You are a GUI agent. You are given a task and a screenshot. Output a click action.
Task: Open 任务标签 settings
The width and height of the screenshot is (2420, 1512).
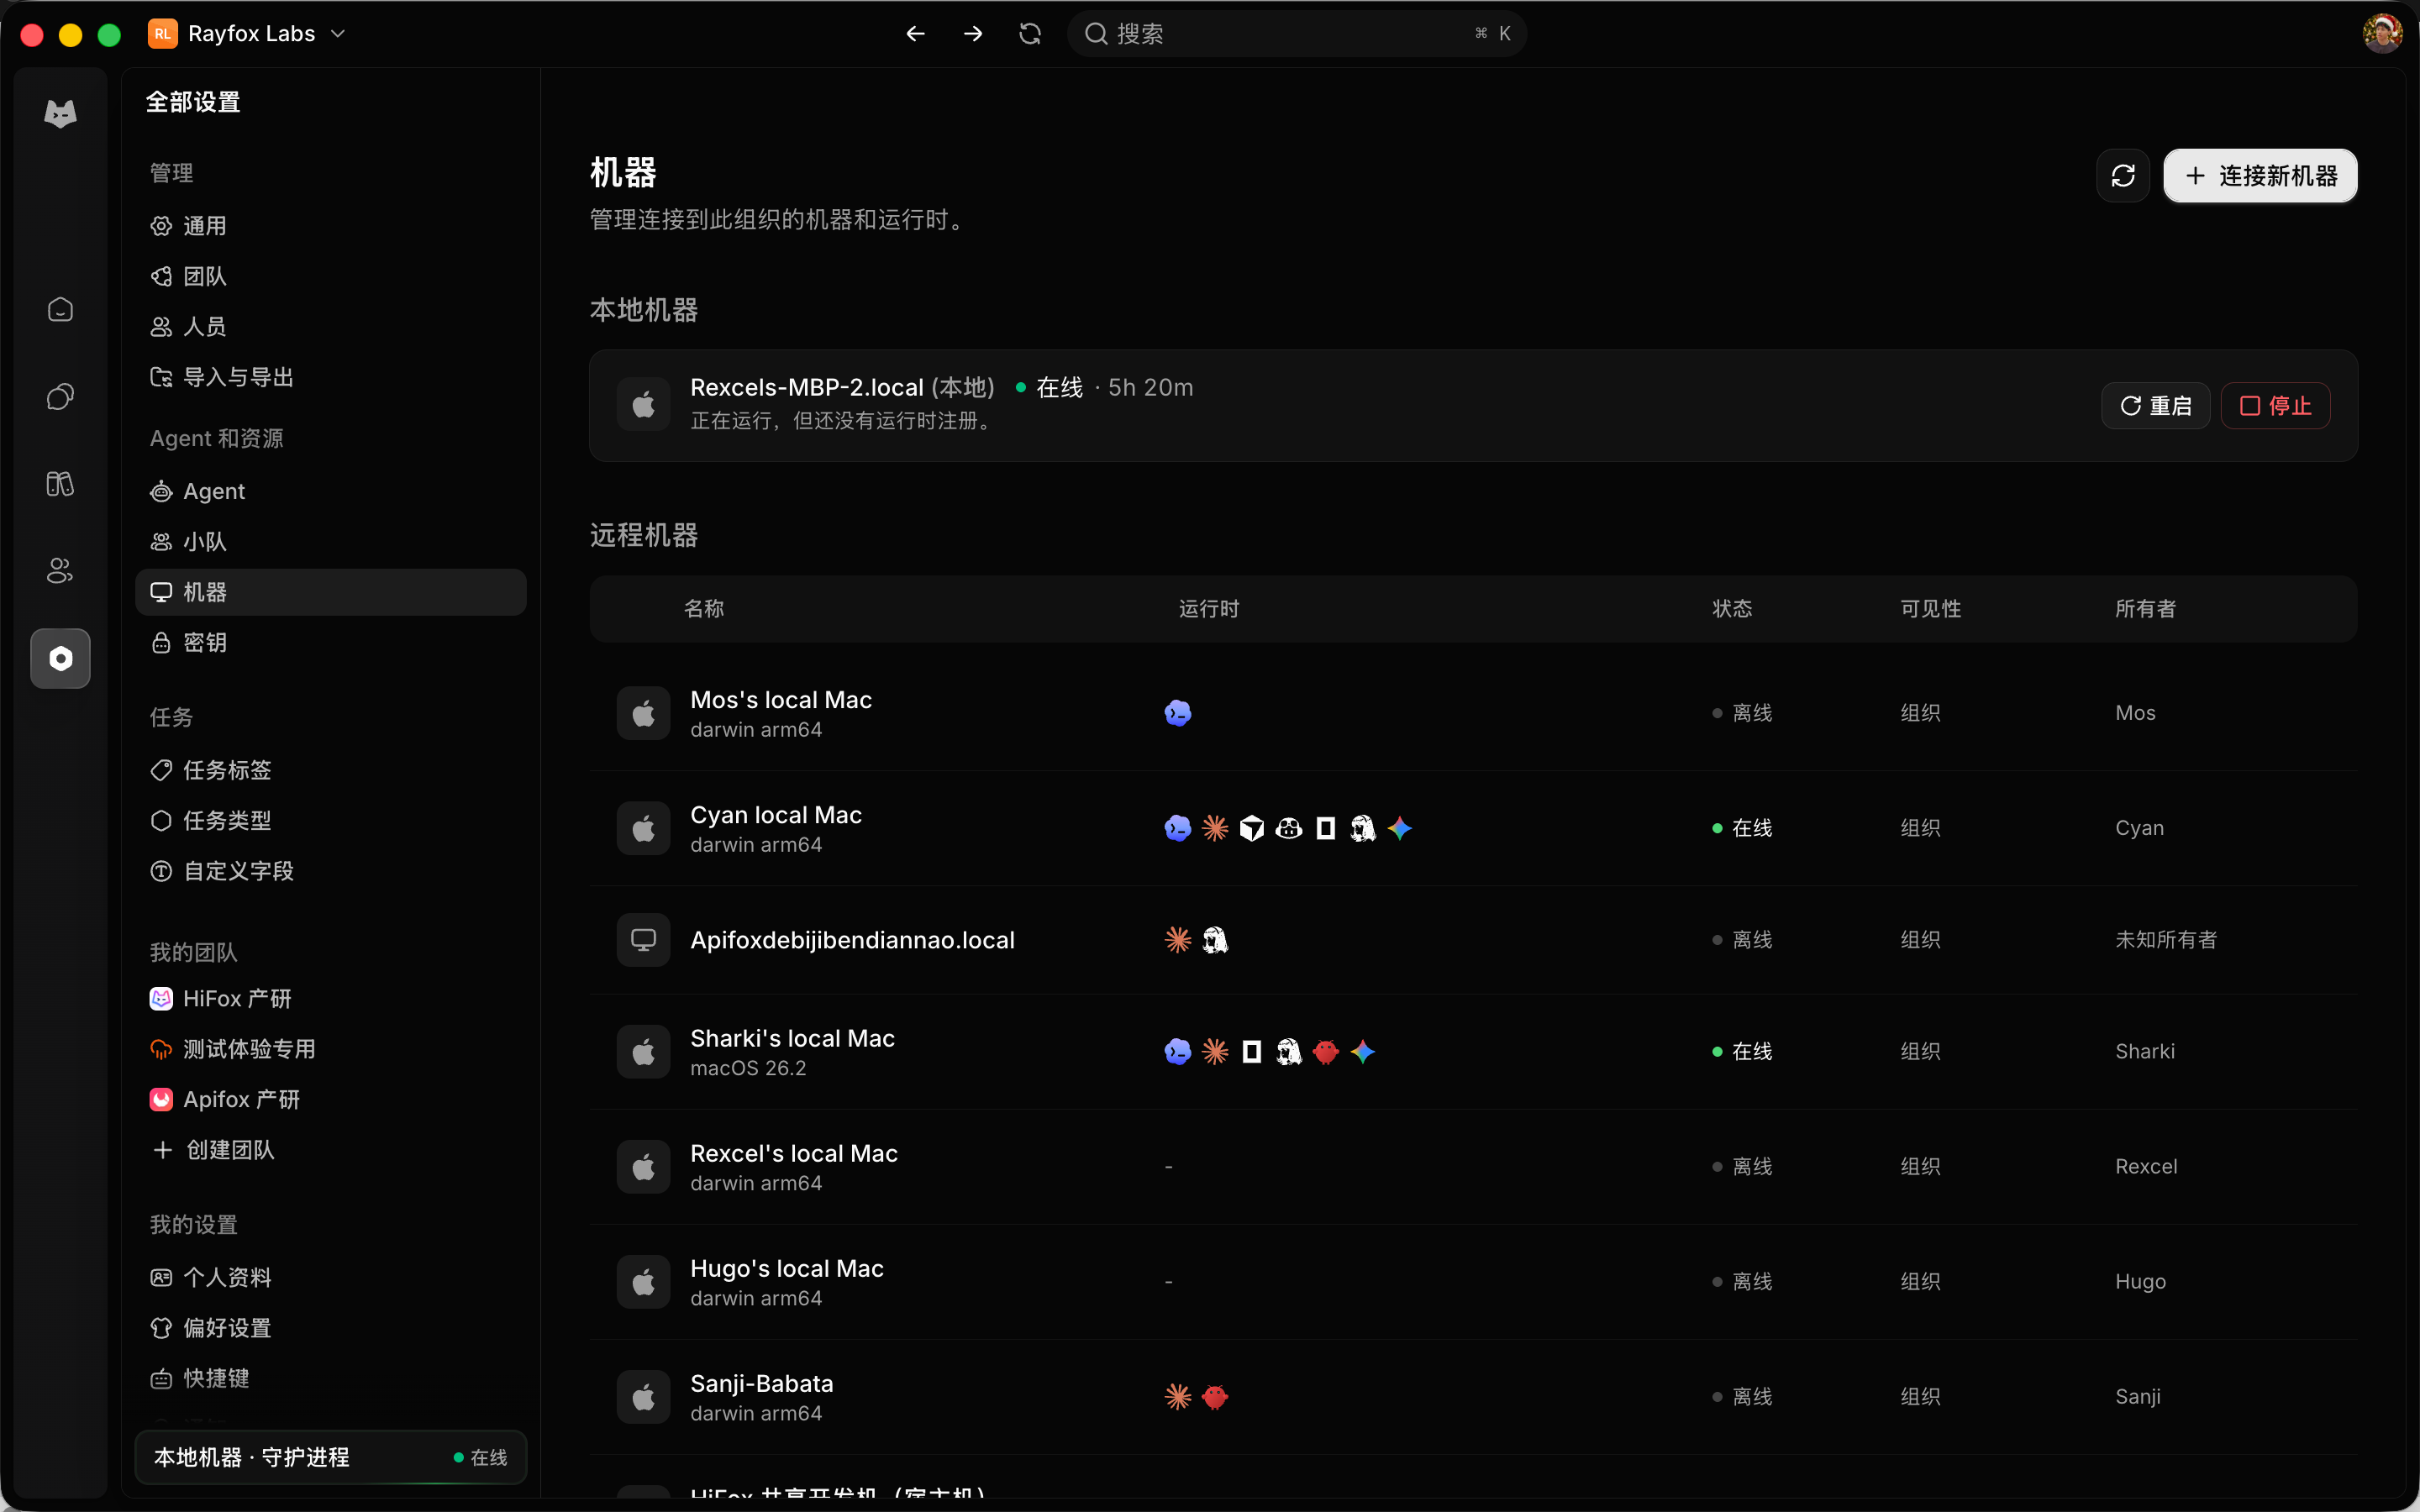tap(330, 770)
